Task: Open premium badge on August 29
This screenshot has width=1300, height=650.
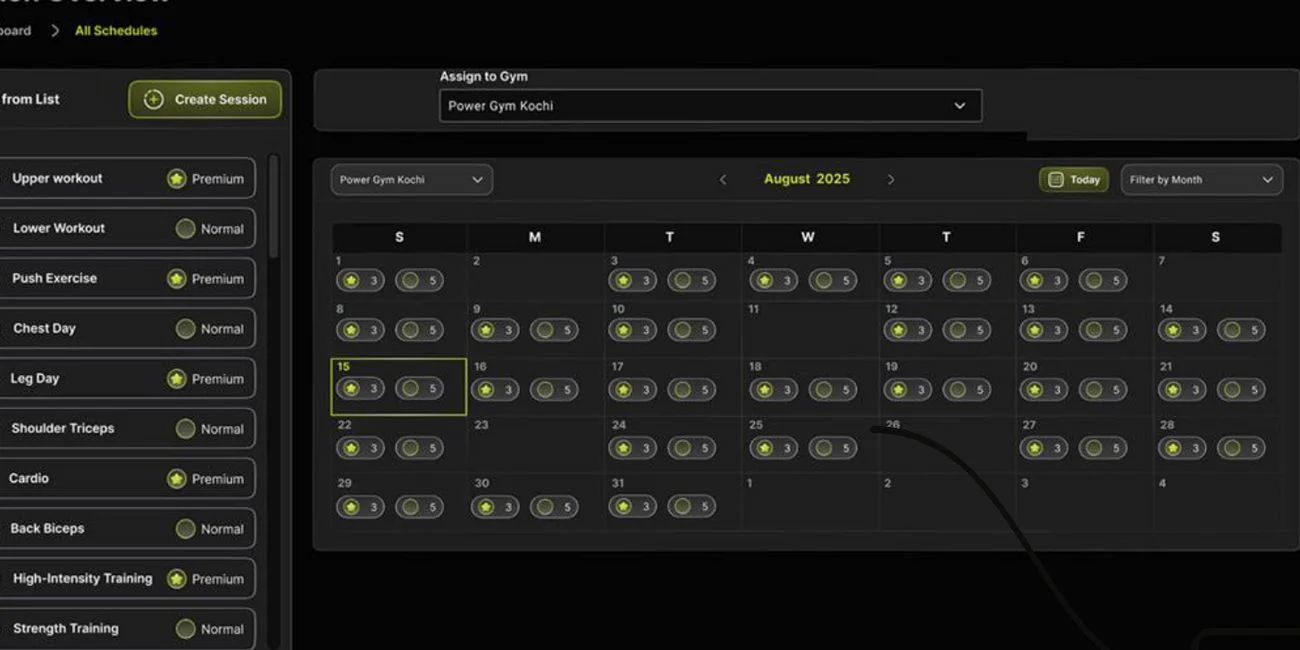Action: (360, 507)
